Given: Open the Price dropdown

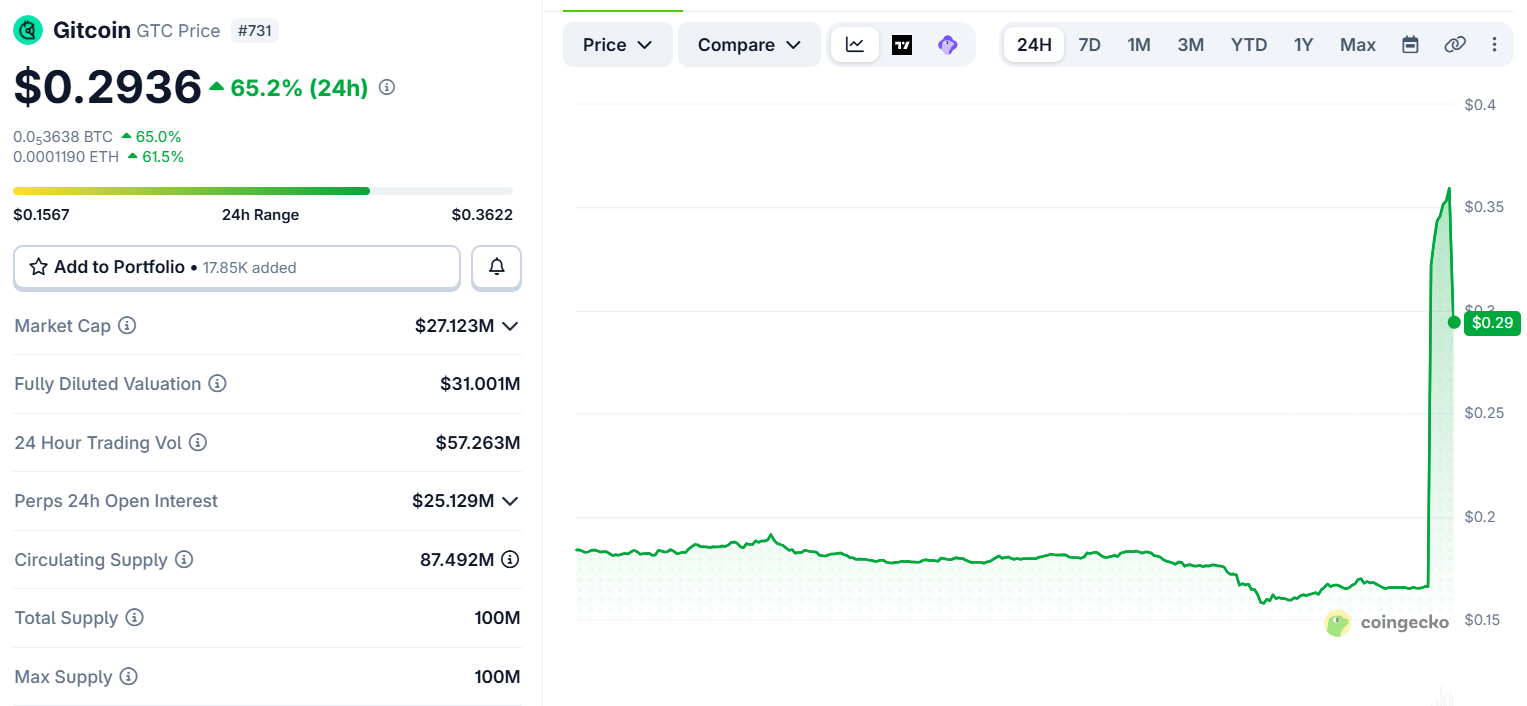Looking at the screenshot, I should point(618,45).
